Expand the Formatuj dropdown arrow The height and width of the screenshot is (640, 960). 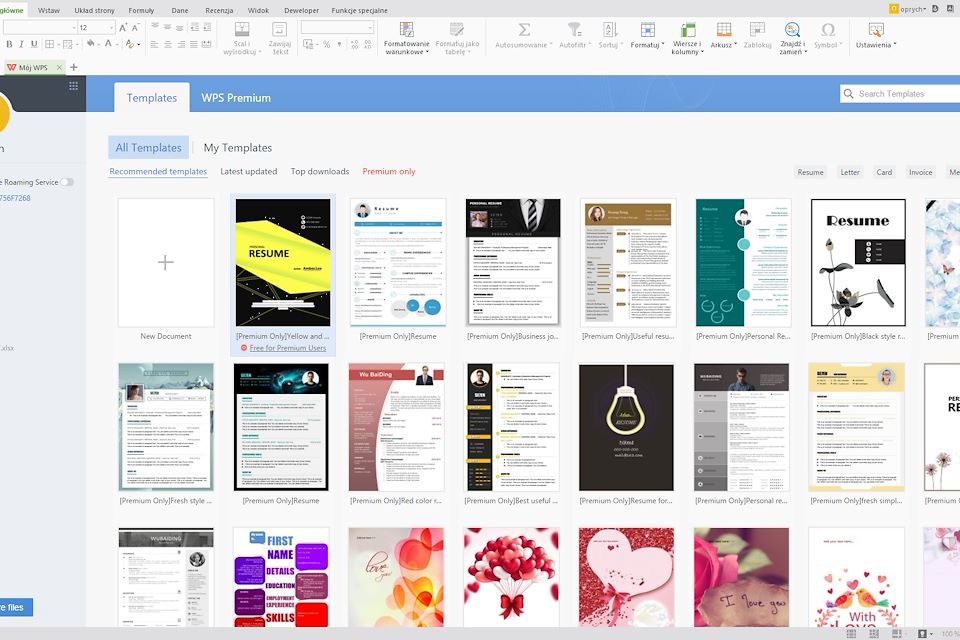(x=662, y=45)
